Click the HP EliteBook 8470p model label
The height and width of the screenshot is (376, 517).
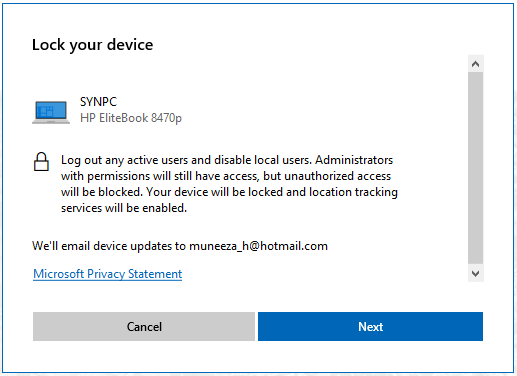tap(131, 118)
